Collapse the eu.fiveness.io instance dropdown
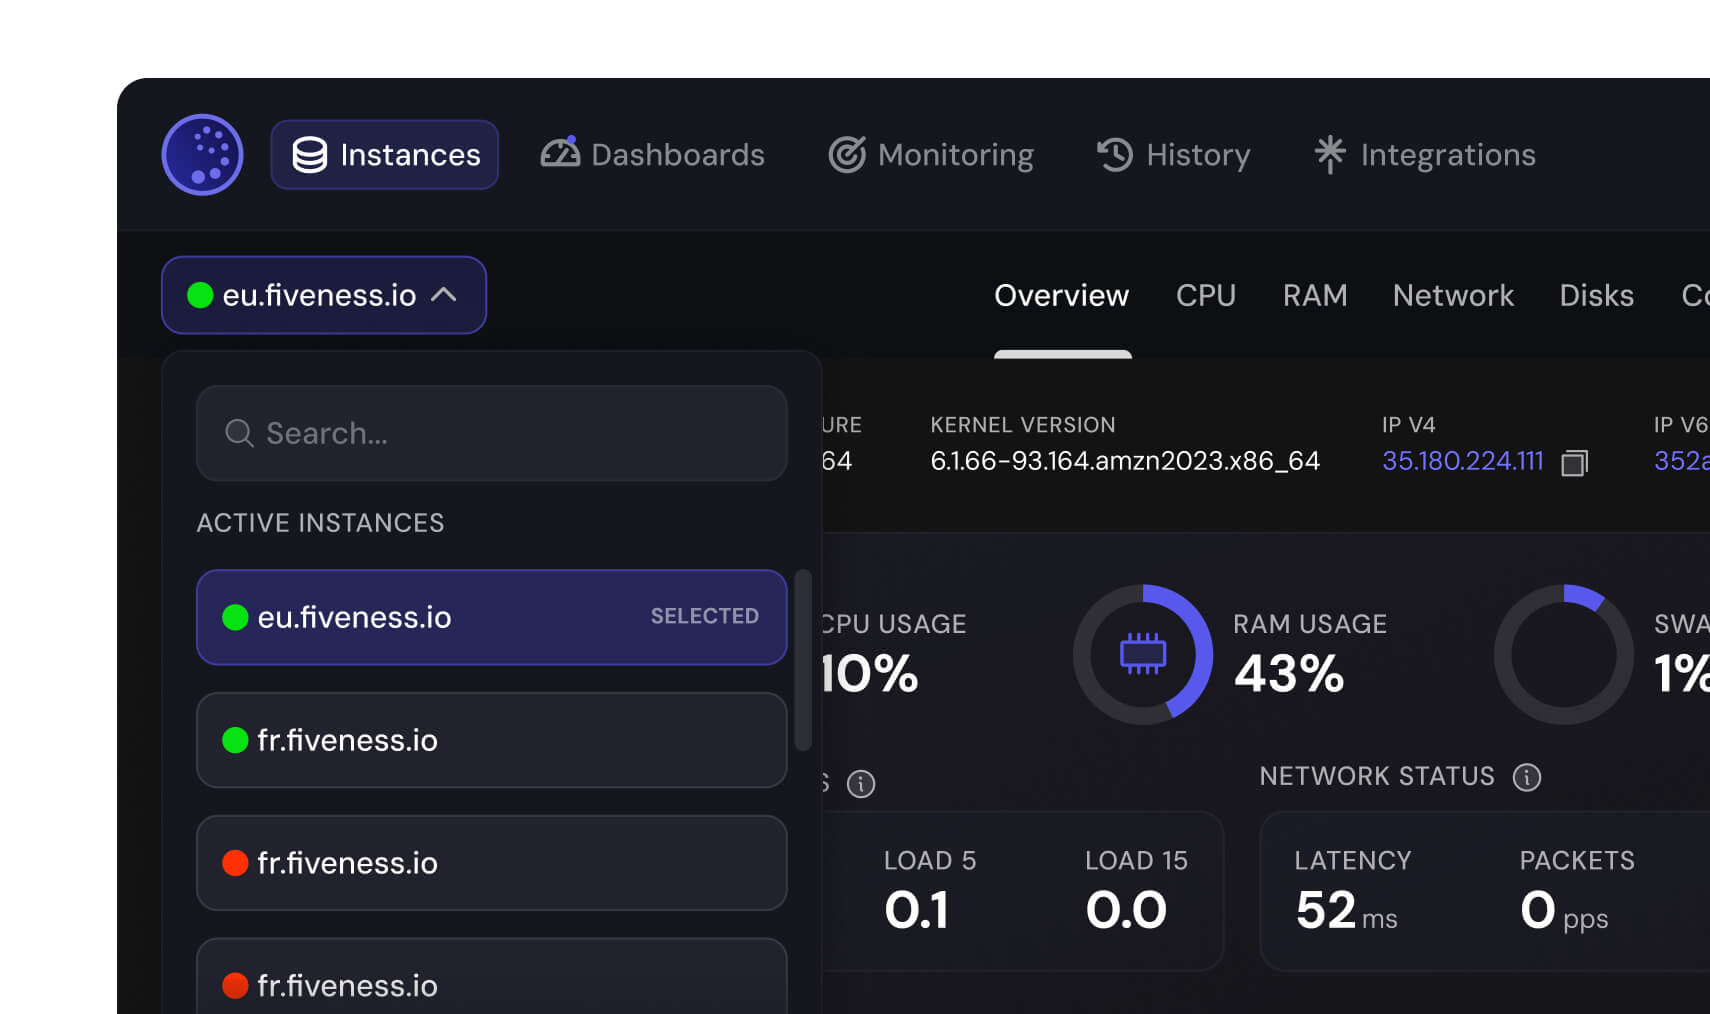The image size is (1710, 1014). tap(324, 295)
